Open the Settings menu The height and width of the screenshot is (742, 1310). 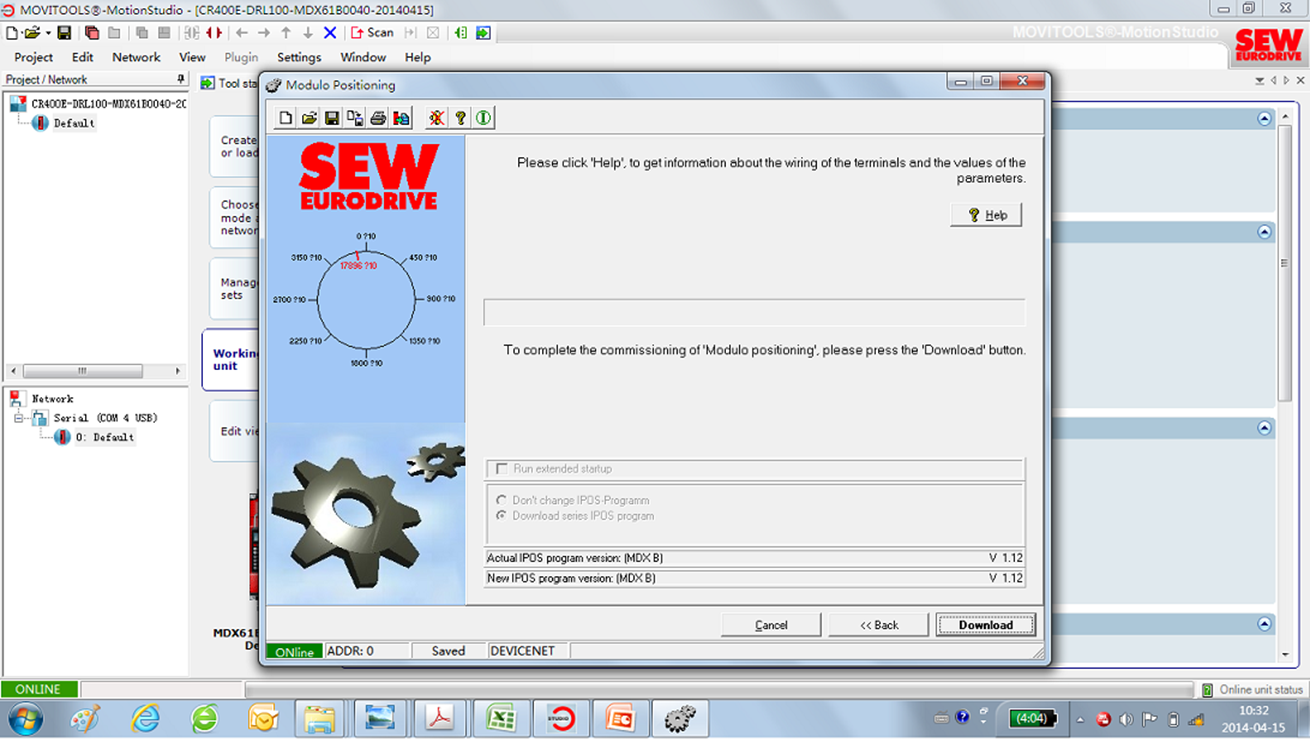299,57
